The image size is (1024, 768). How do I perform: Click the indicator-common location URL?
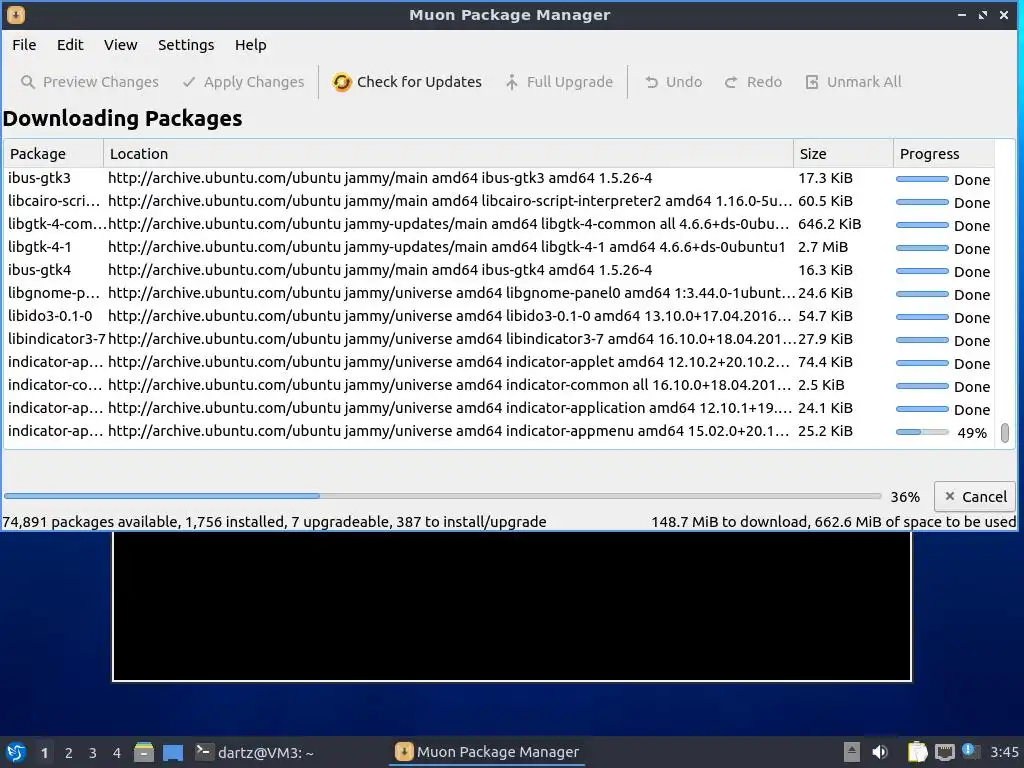tap(449, 385)
